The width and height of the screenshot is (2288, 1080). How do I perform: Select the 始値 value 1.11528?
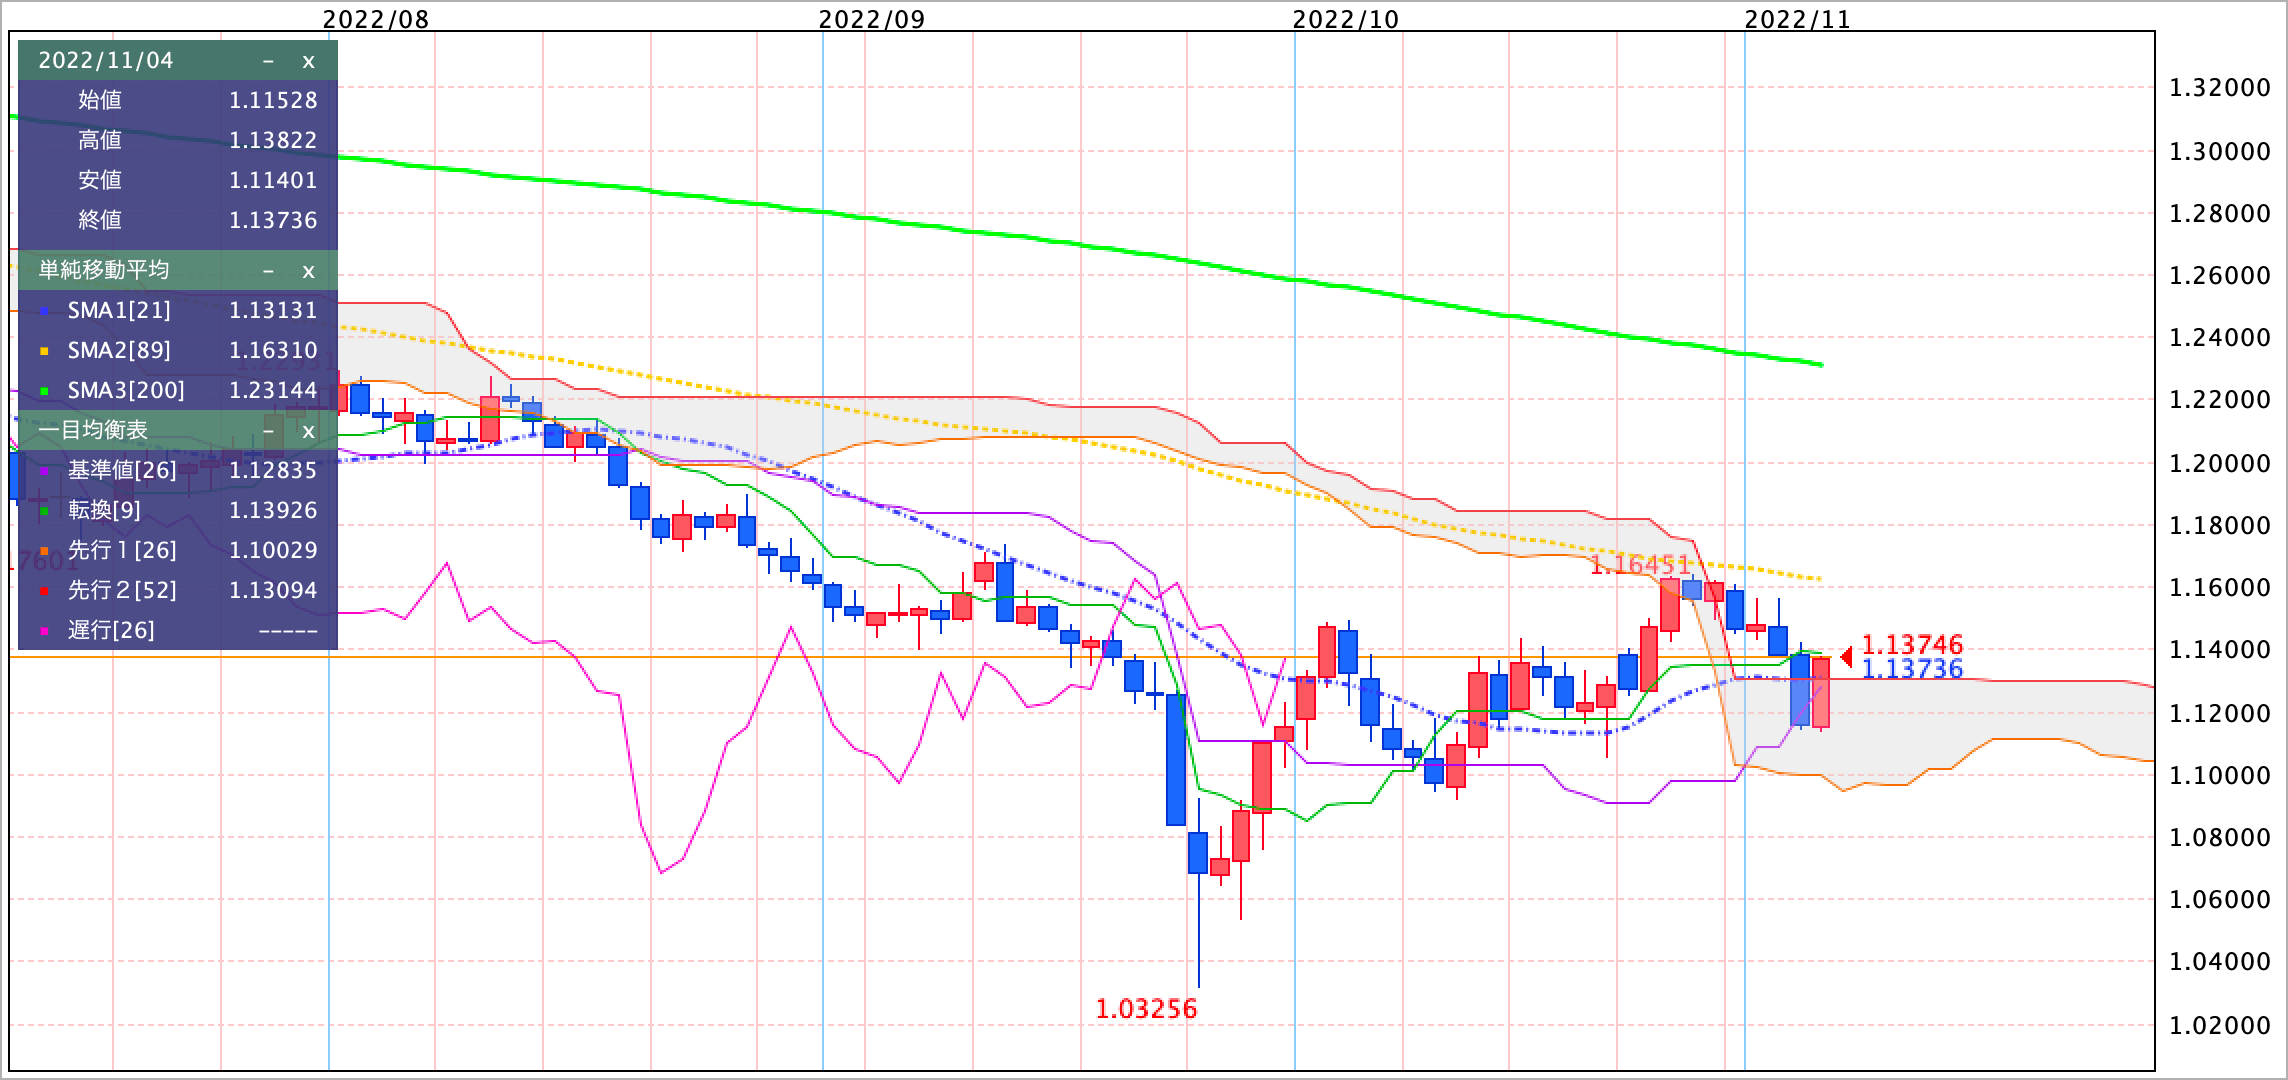pyautogui.click(x=273, y=100)
